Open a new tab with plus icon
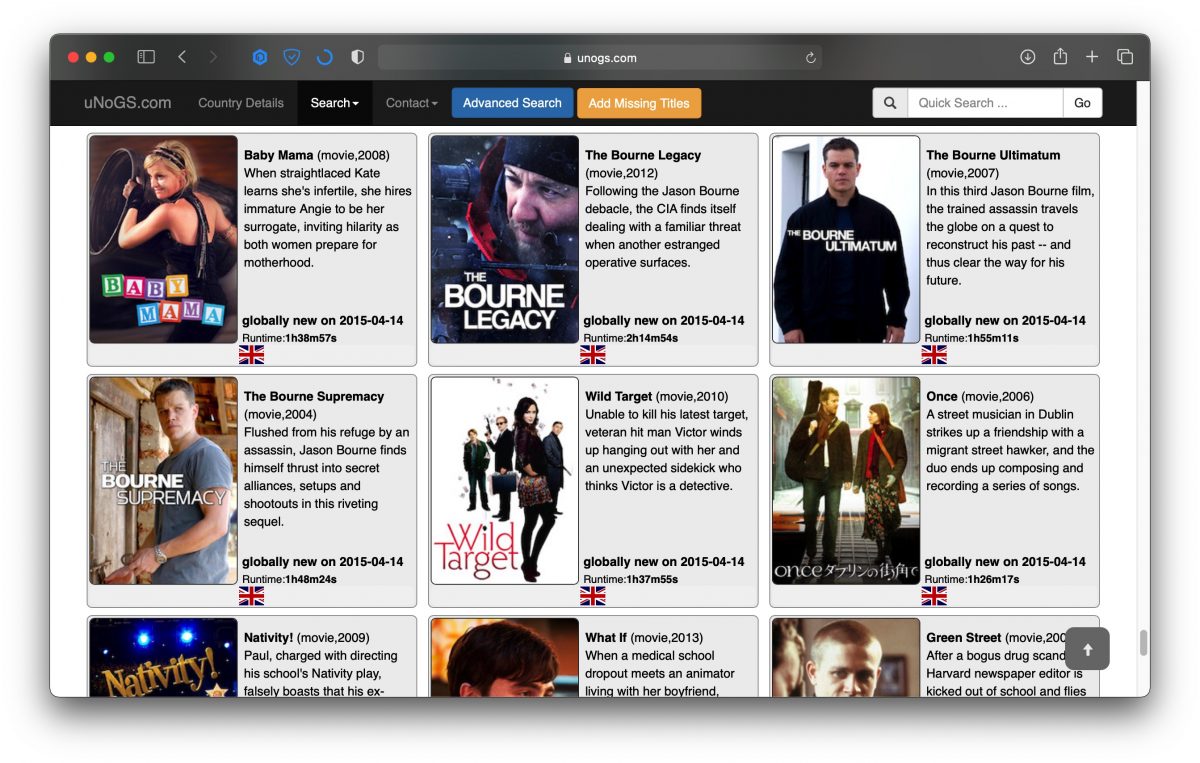This screenshot has width=1200, height=763. [x=1092, y=57]
